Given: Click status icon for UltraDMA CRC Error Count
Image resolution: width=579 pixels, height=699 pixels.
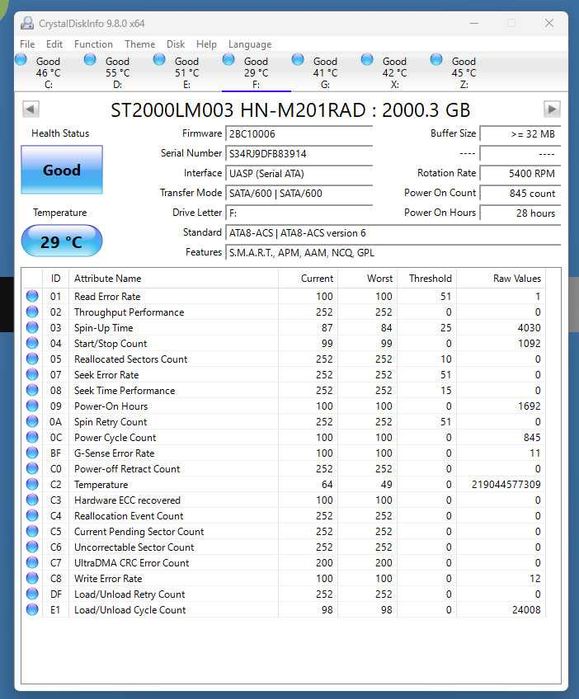Looking at the screenshot, I should tap(32, 563).
